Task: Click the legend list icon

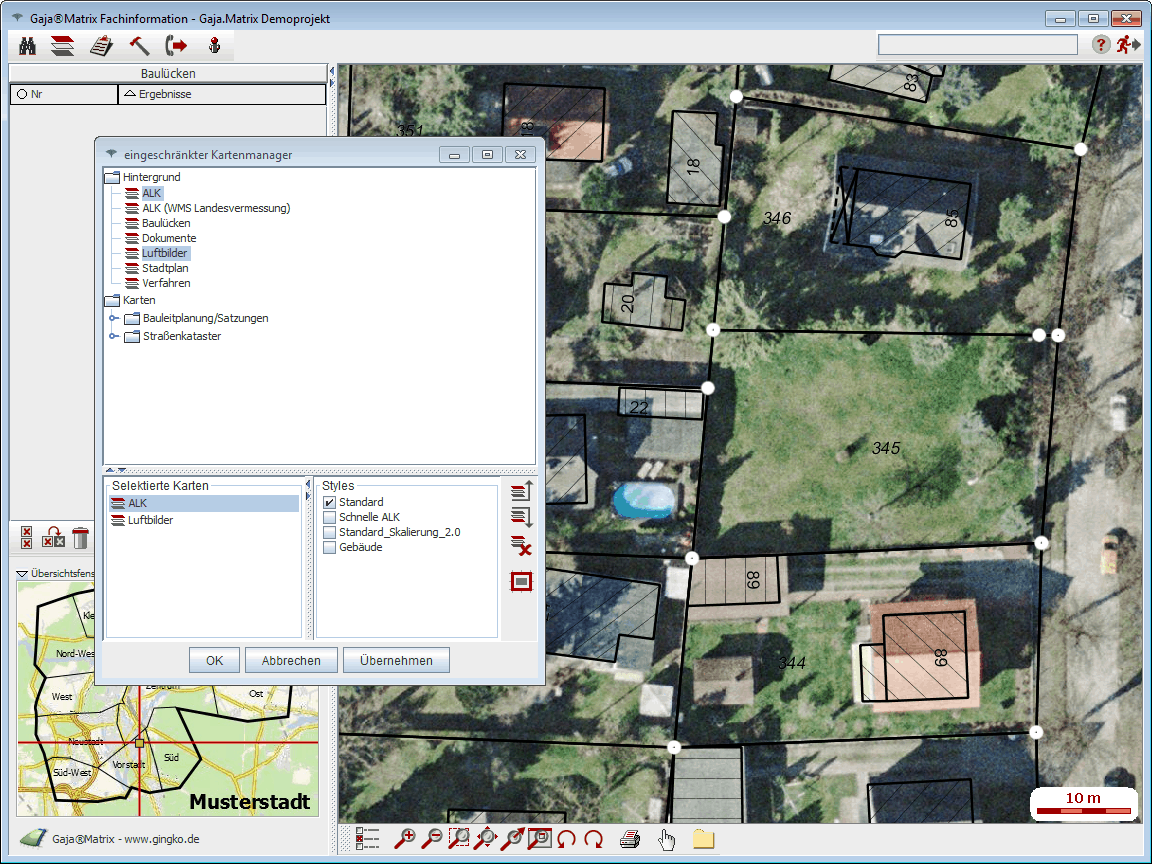Action: pos(367,839)
